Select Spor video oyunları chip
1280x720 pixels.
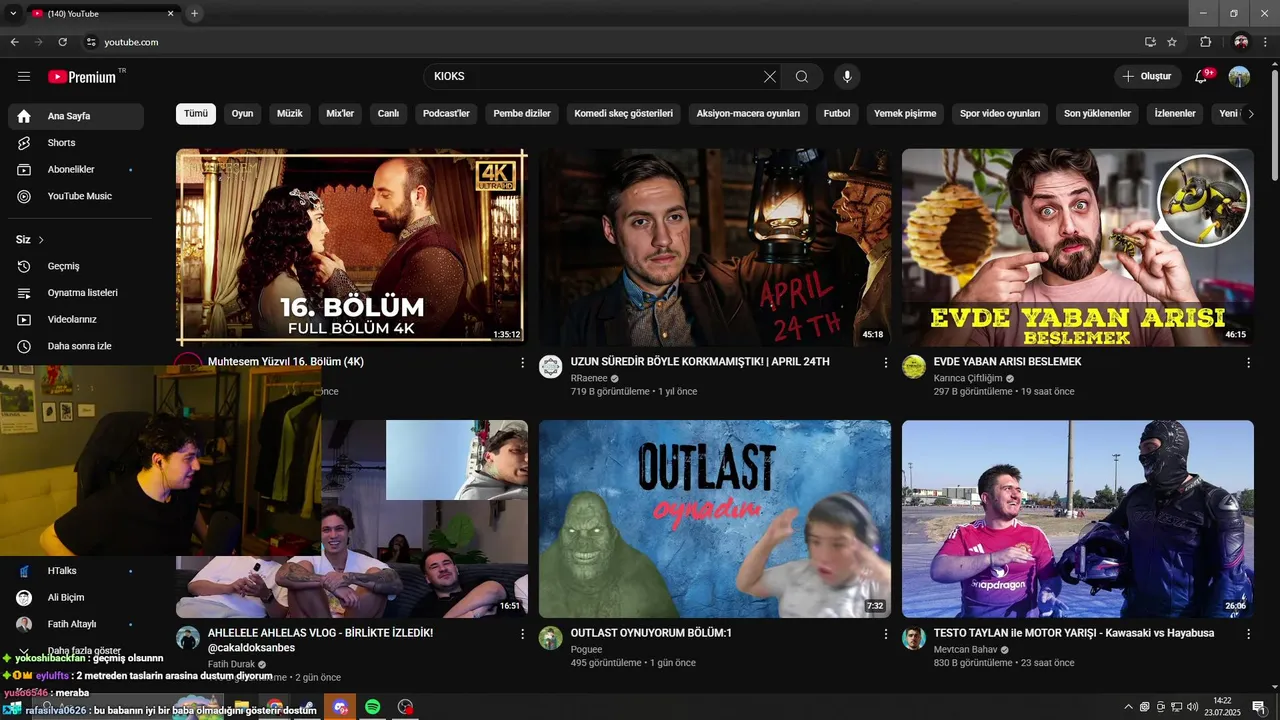pyautogui.click(x=1000, y=114)
